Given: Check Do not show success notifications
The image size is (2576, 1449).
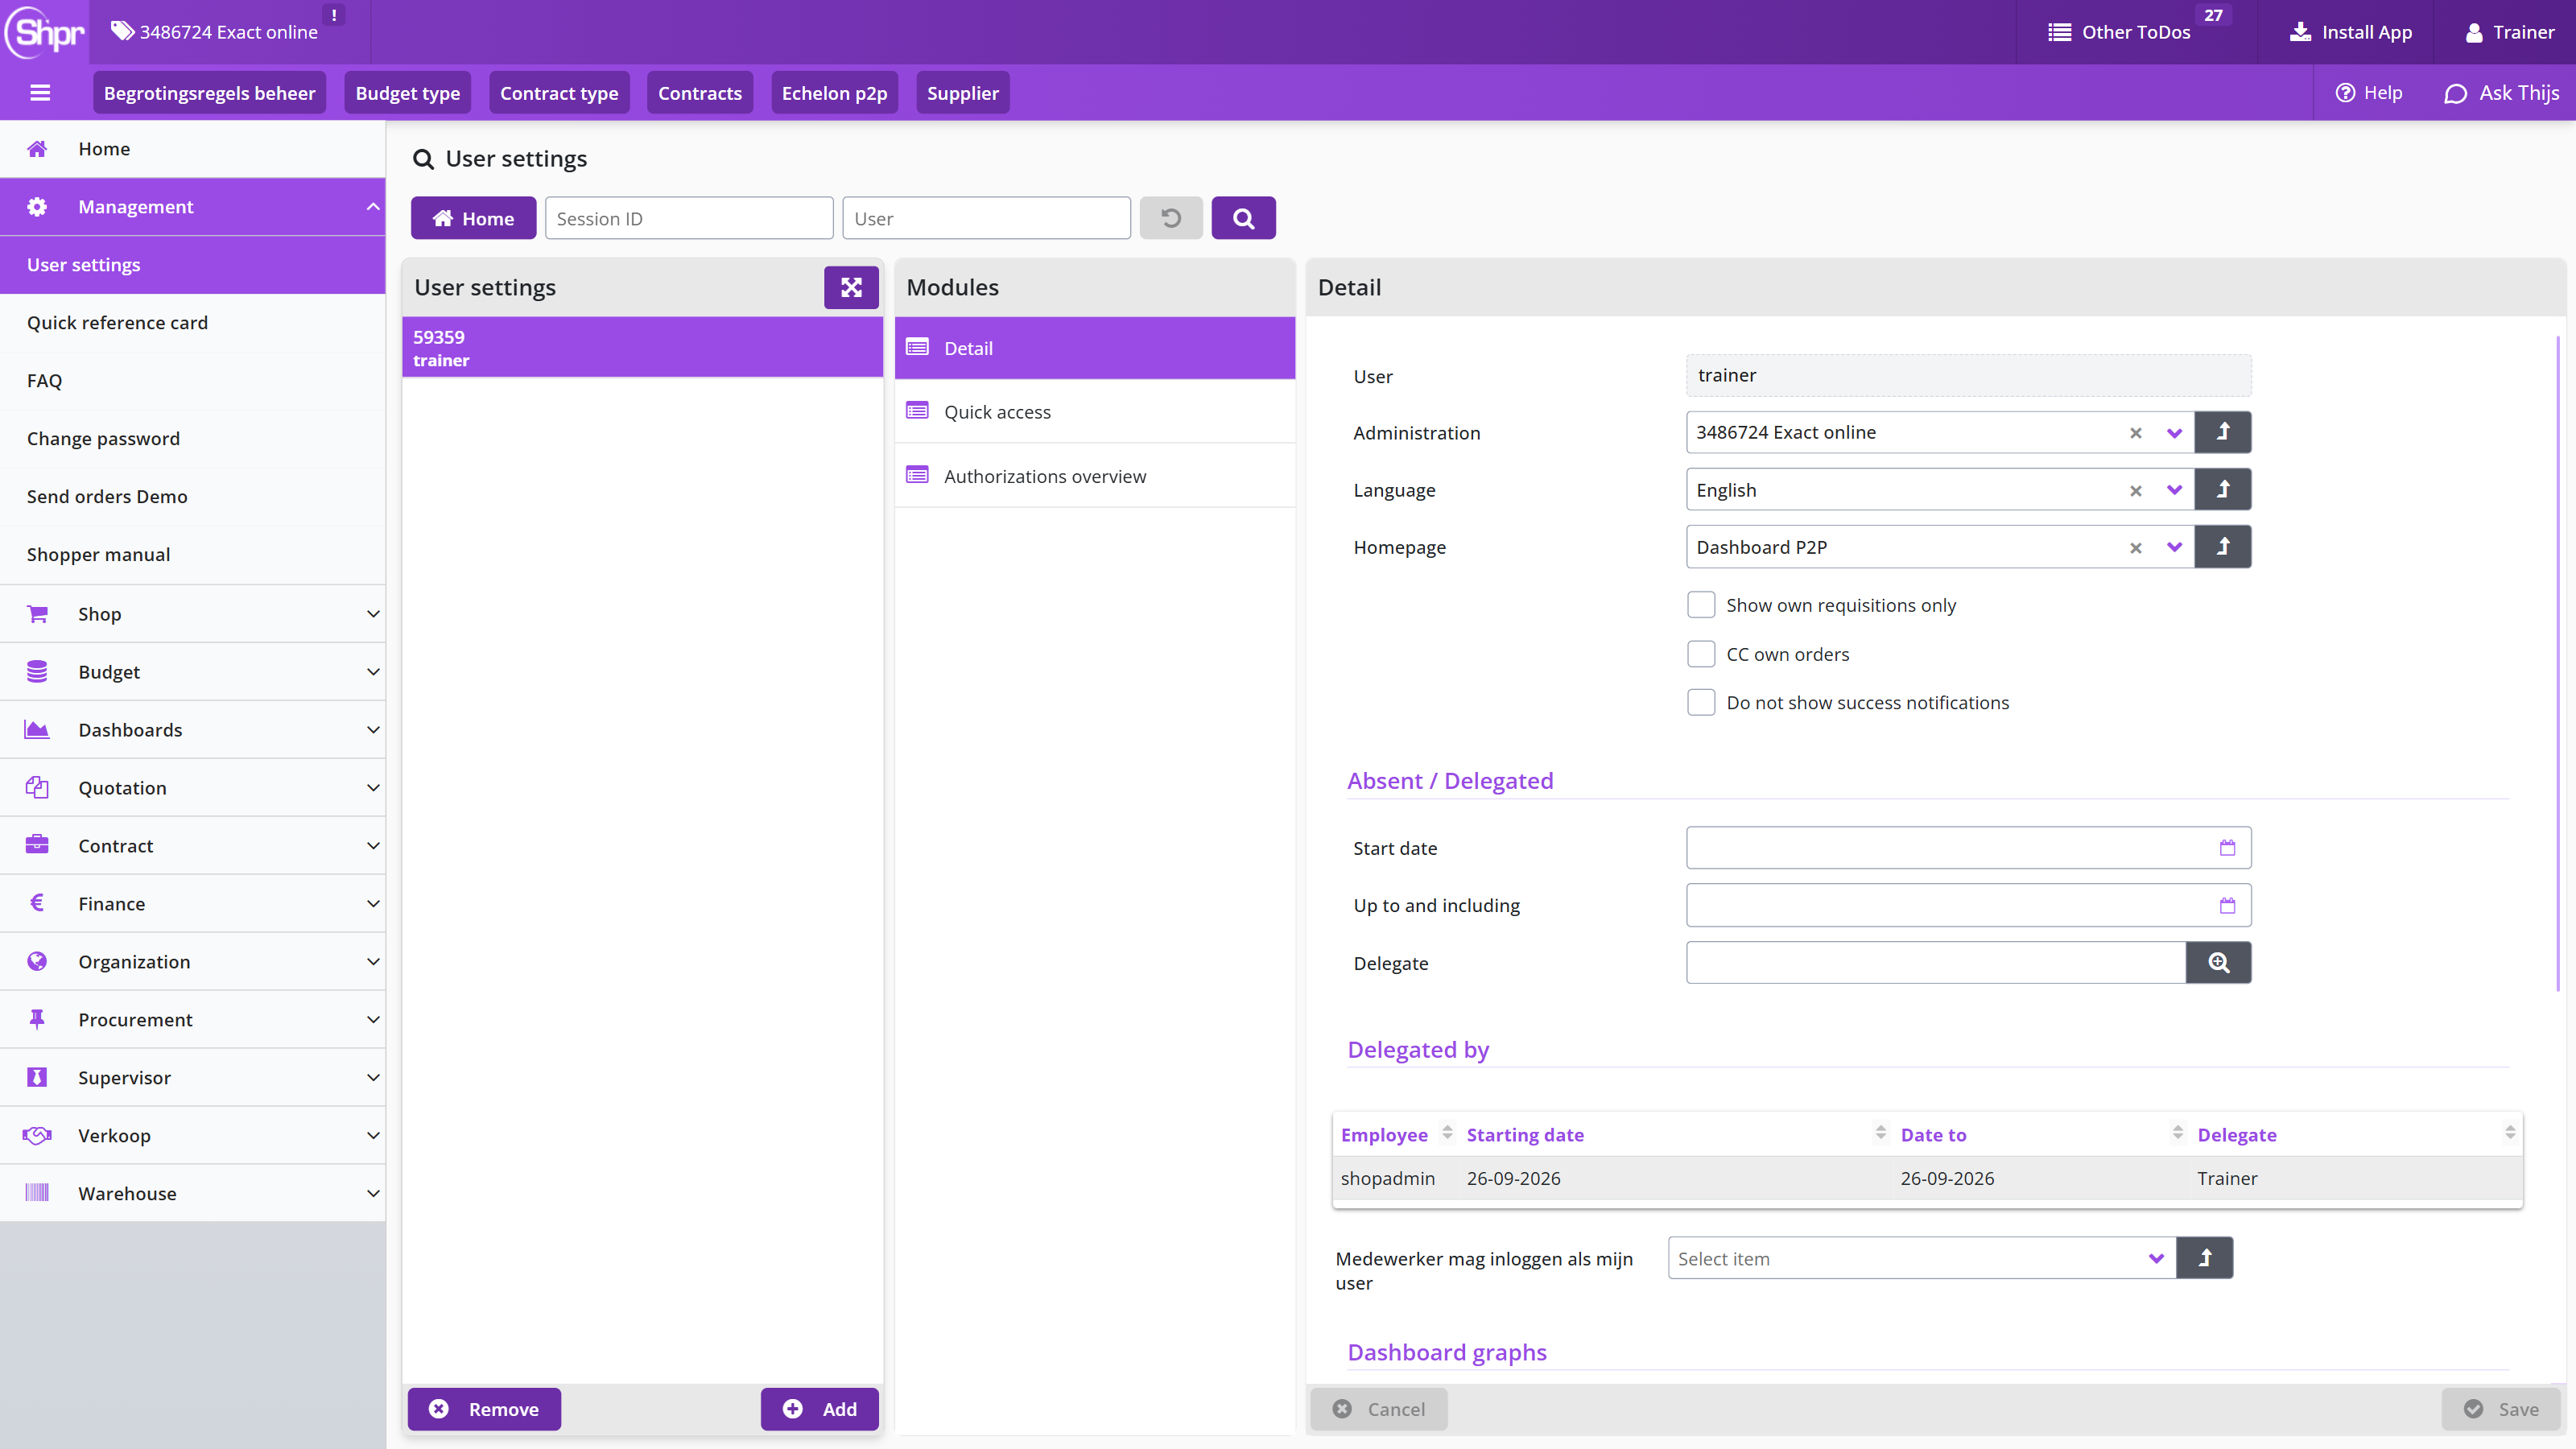Looking at the screenshot, I should point(1700,702).
